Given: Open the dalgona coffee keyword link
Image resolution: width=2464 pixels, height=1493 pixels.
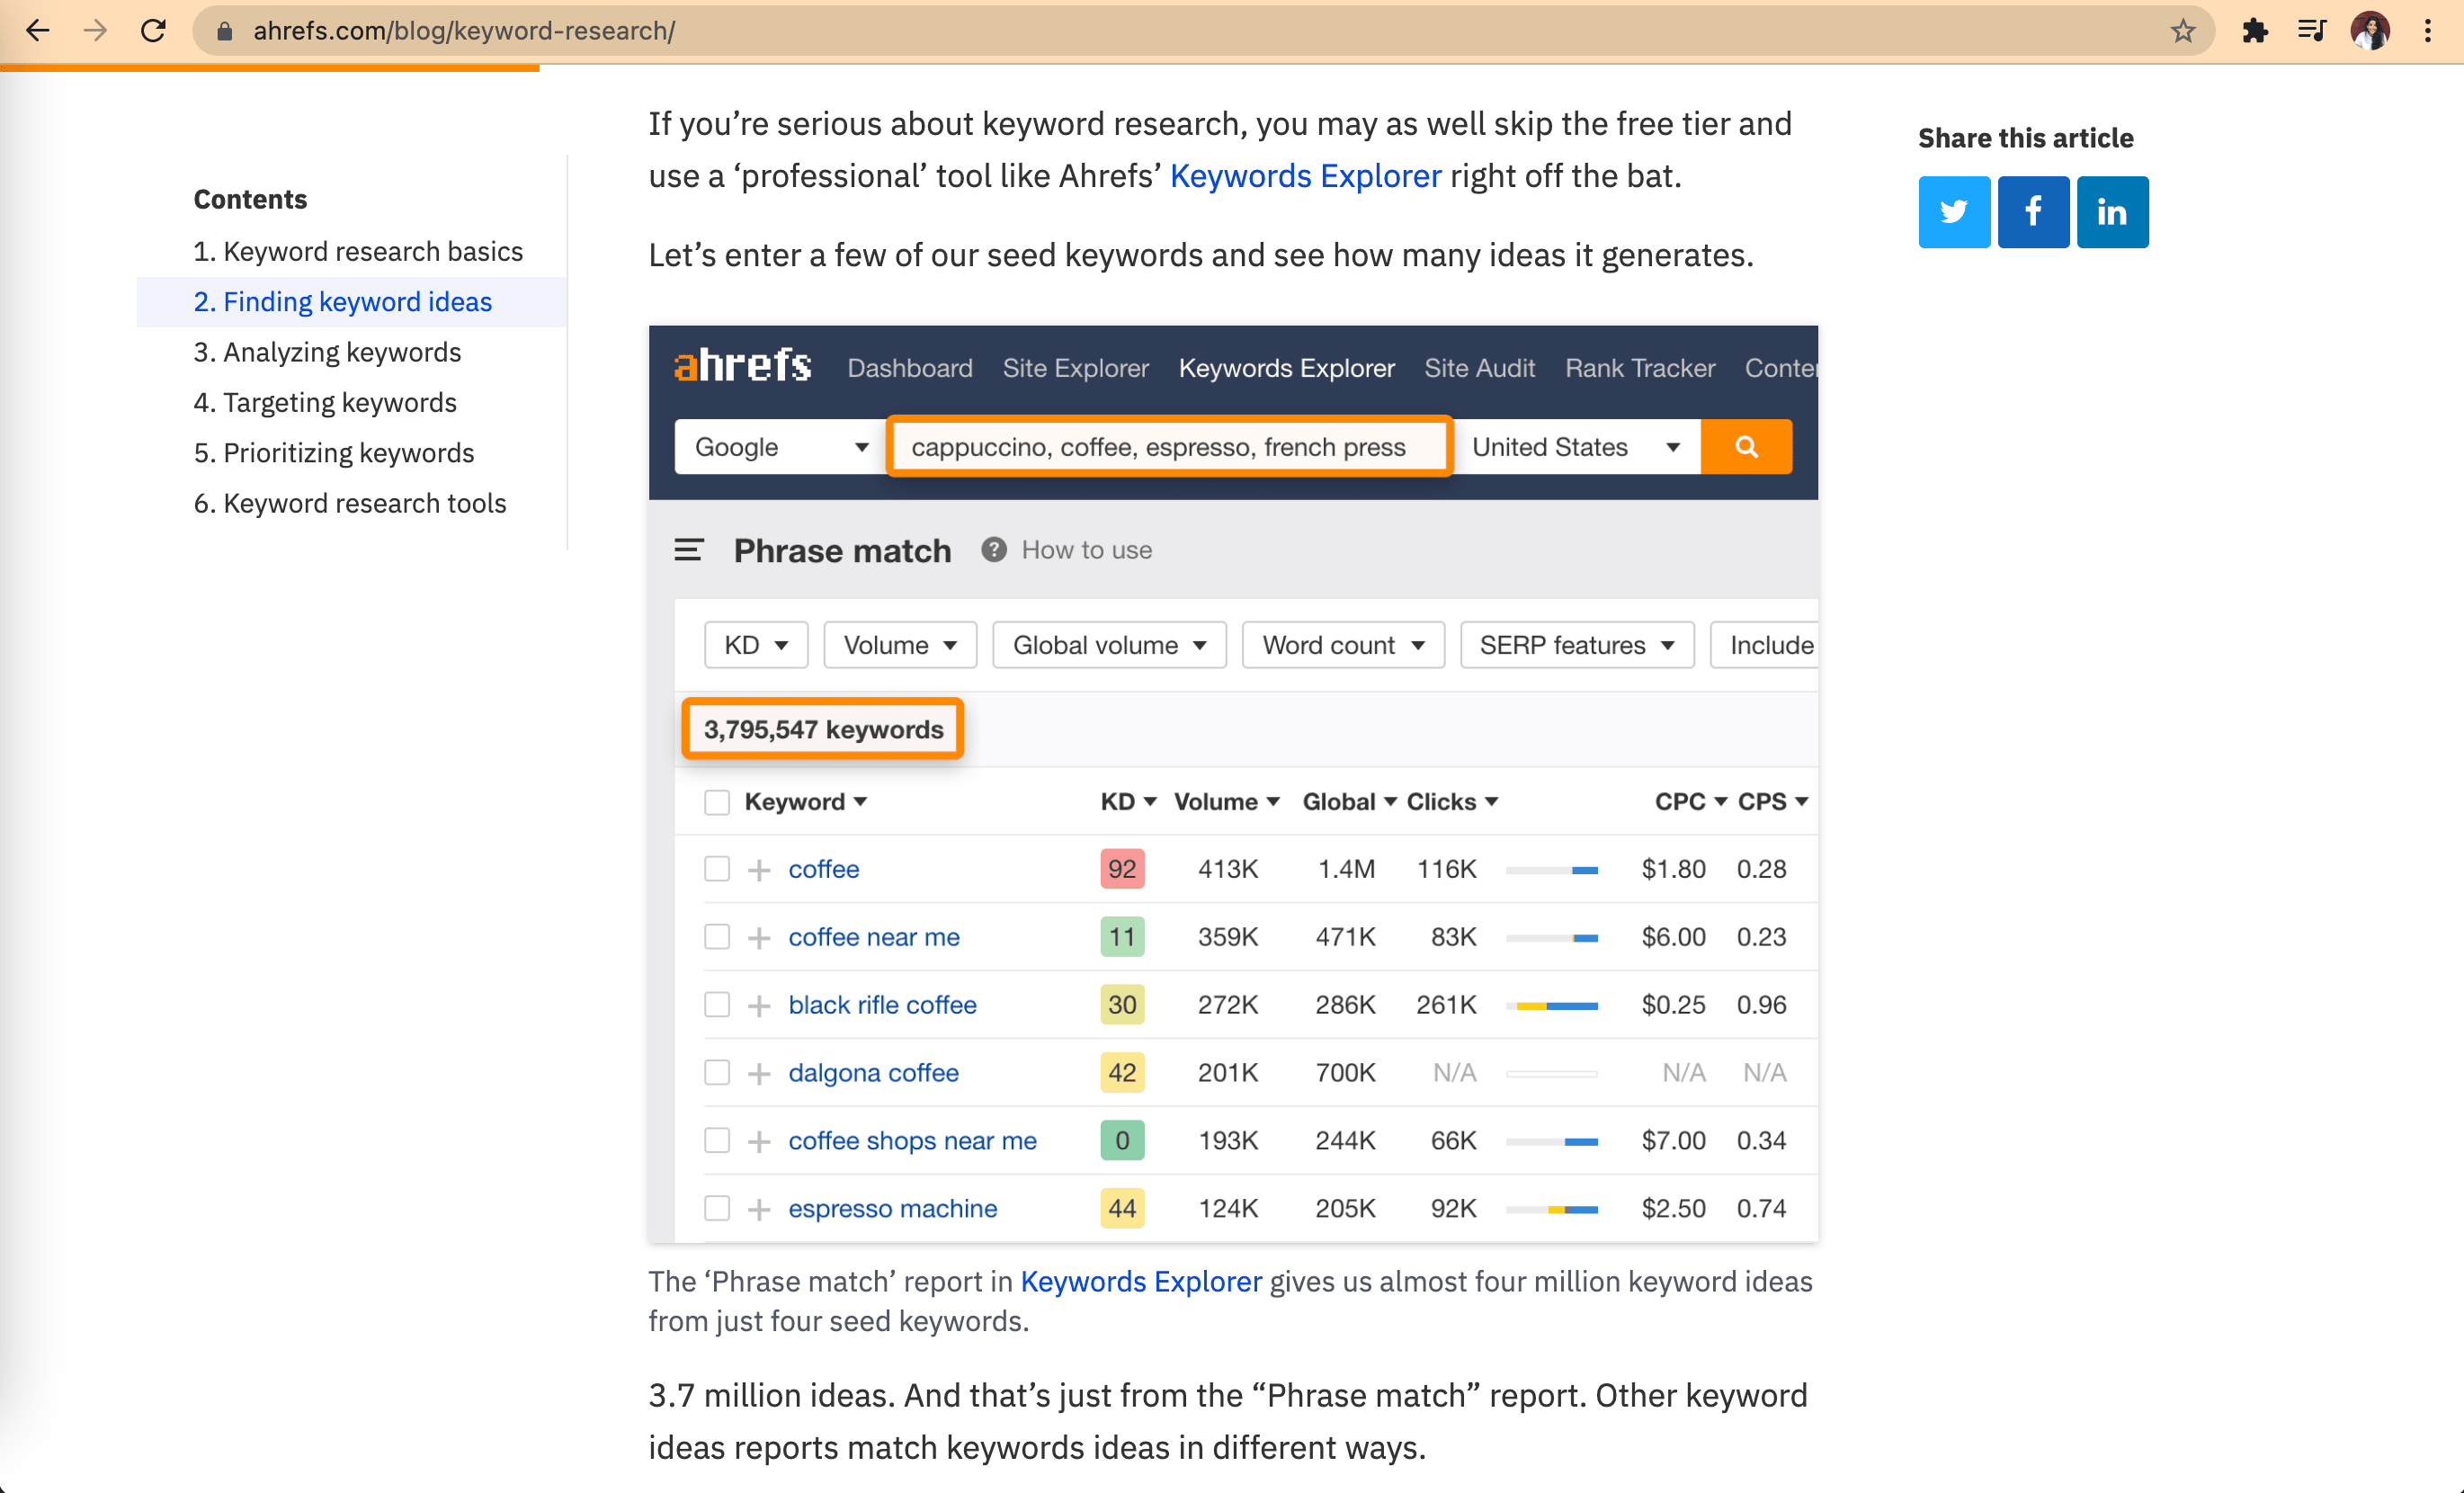Looking at the screenshot, I should 873,1073.
